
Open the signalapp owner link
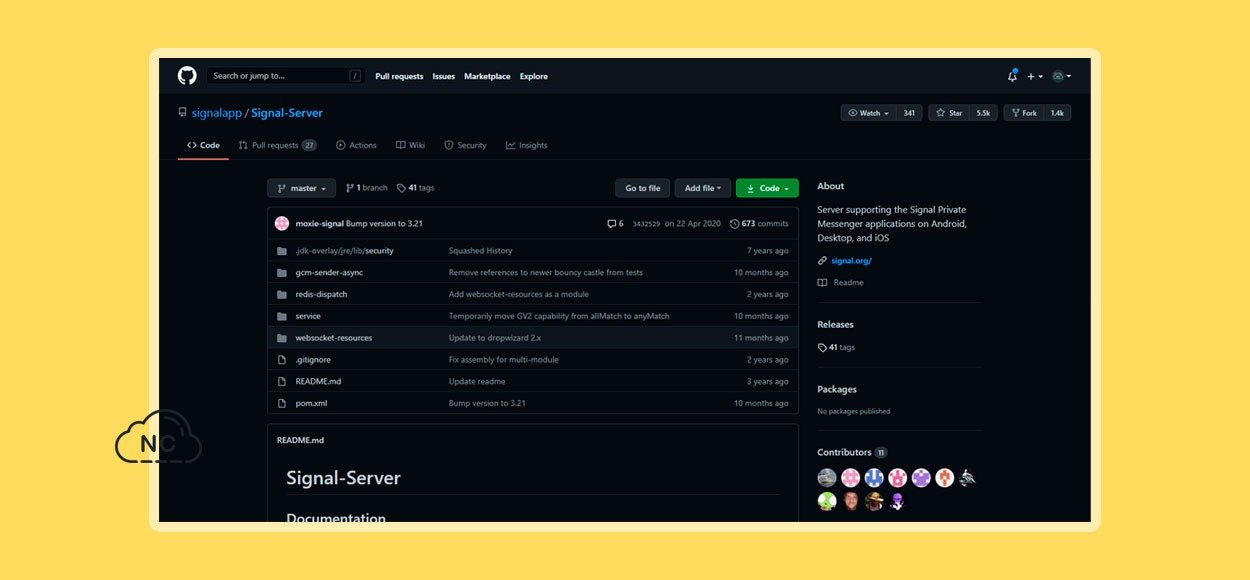coord(217,113)
